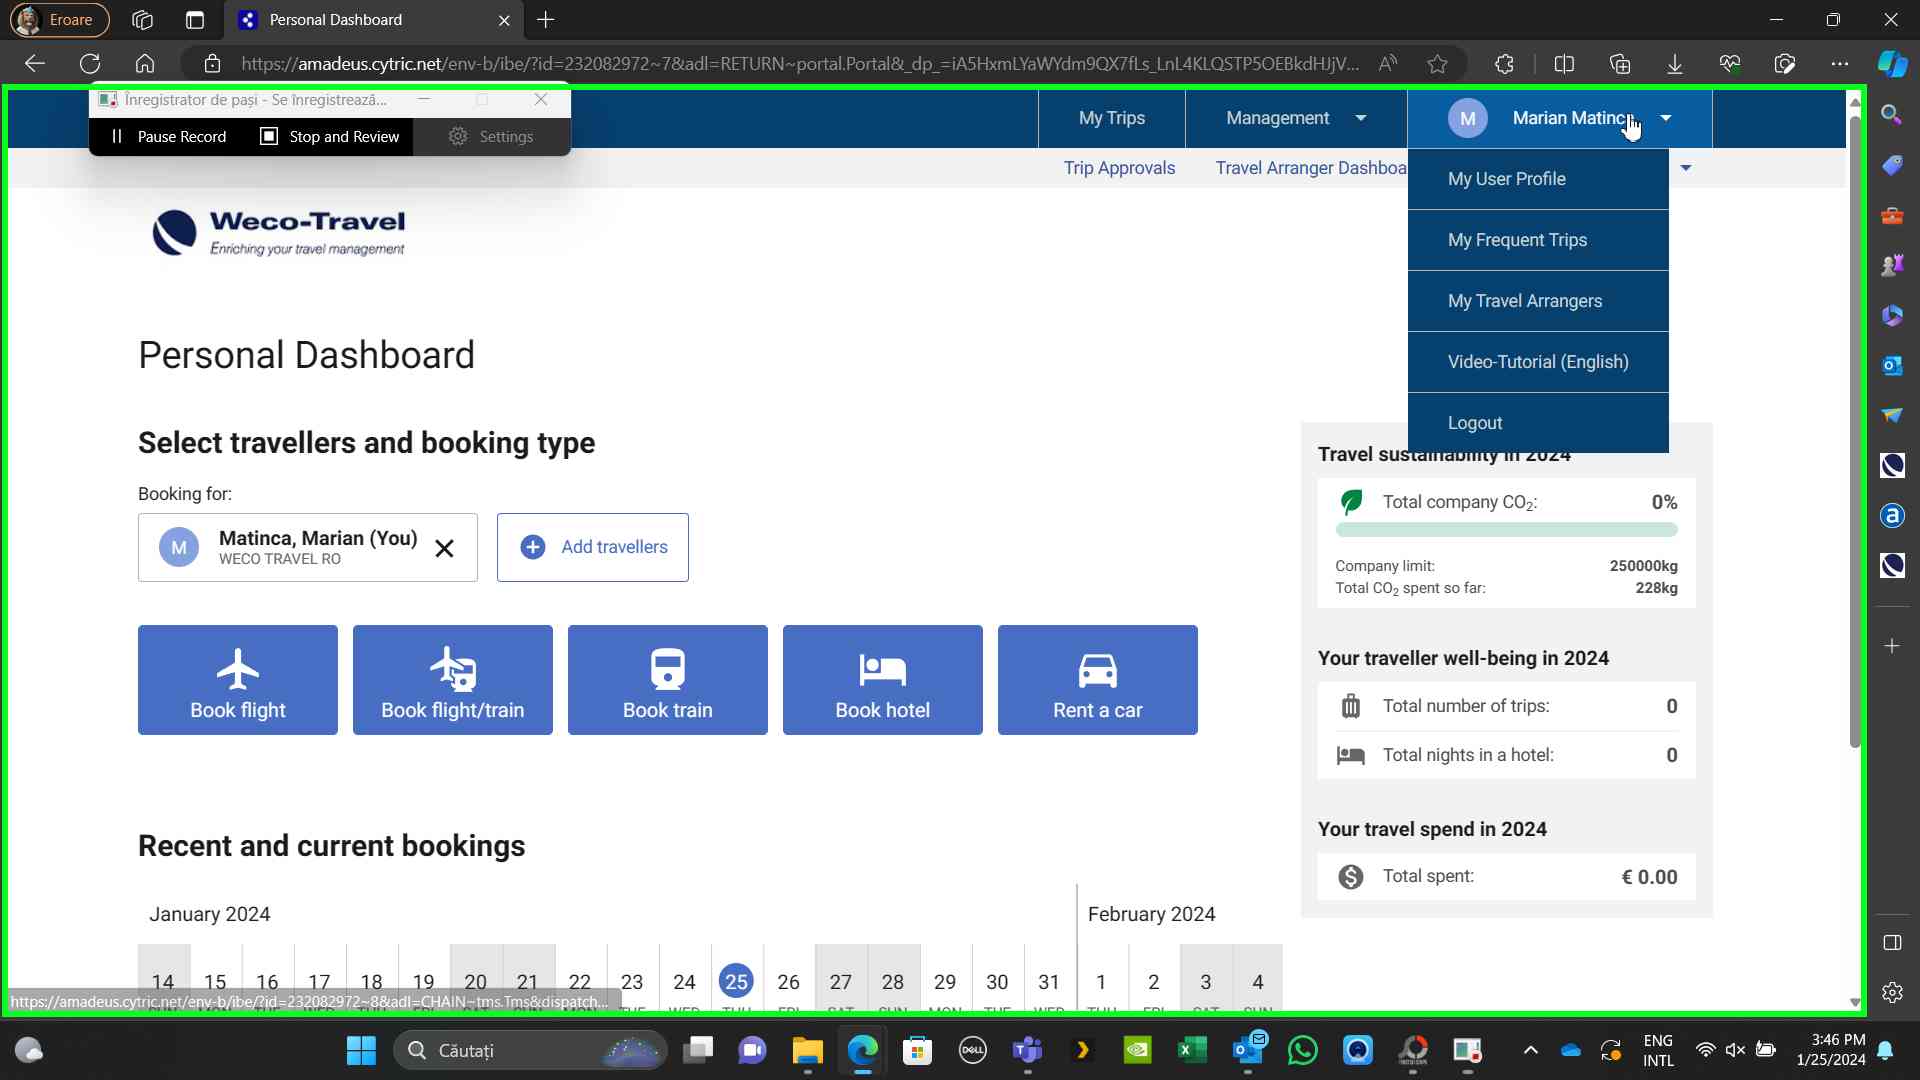This screenshot has width=1920, height=1080.
Task: Click Logout in the user menu
Action: pos(1538,423)
